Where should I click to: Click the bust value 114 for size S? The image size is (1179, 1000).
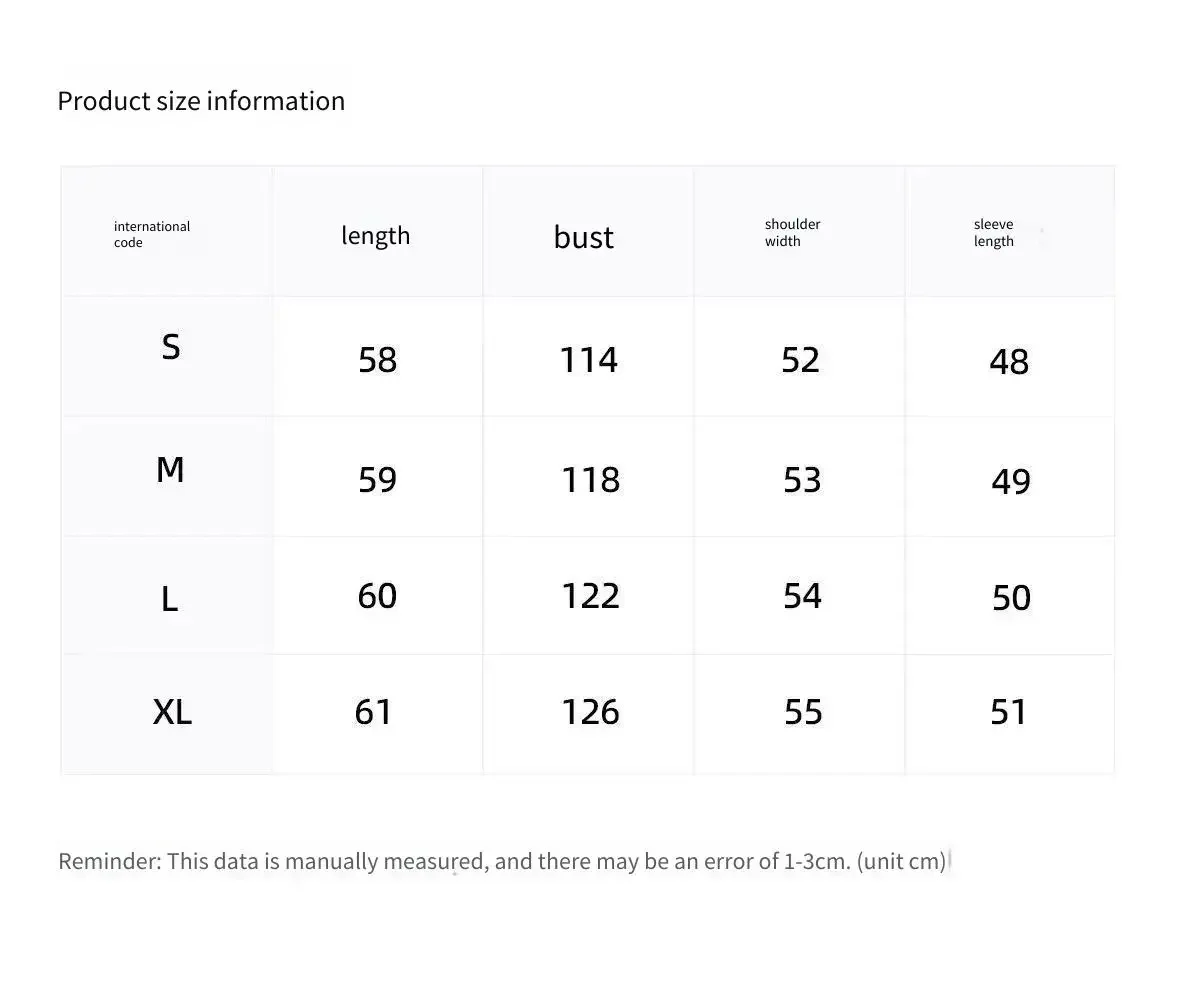click(588, 360)
